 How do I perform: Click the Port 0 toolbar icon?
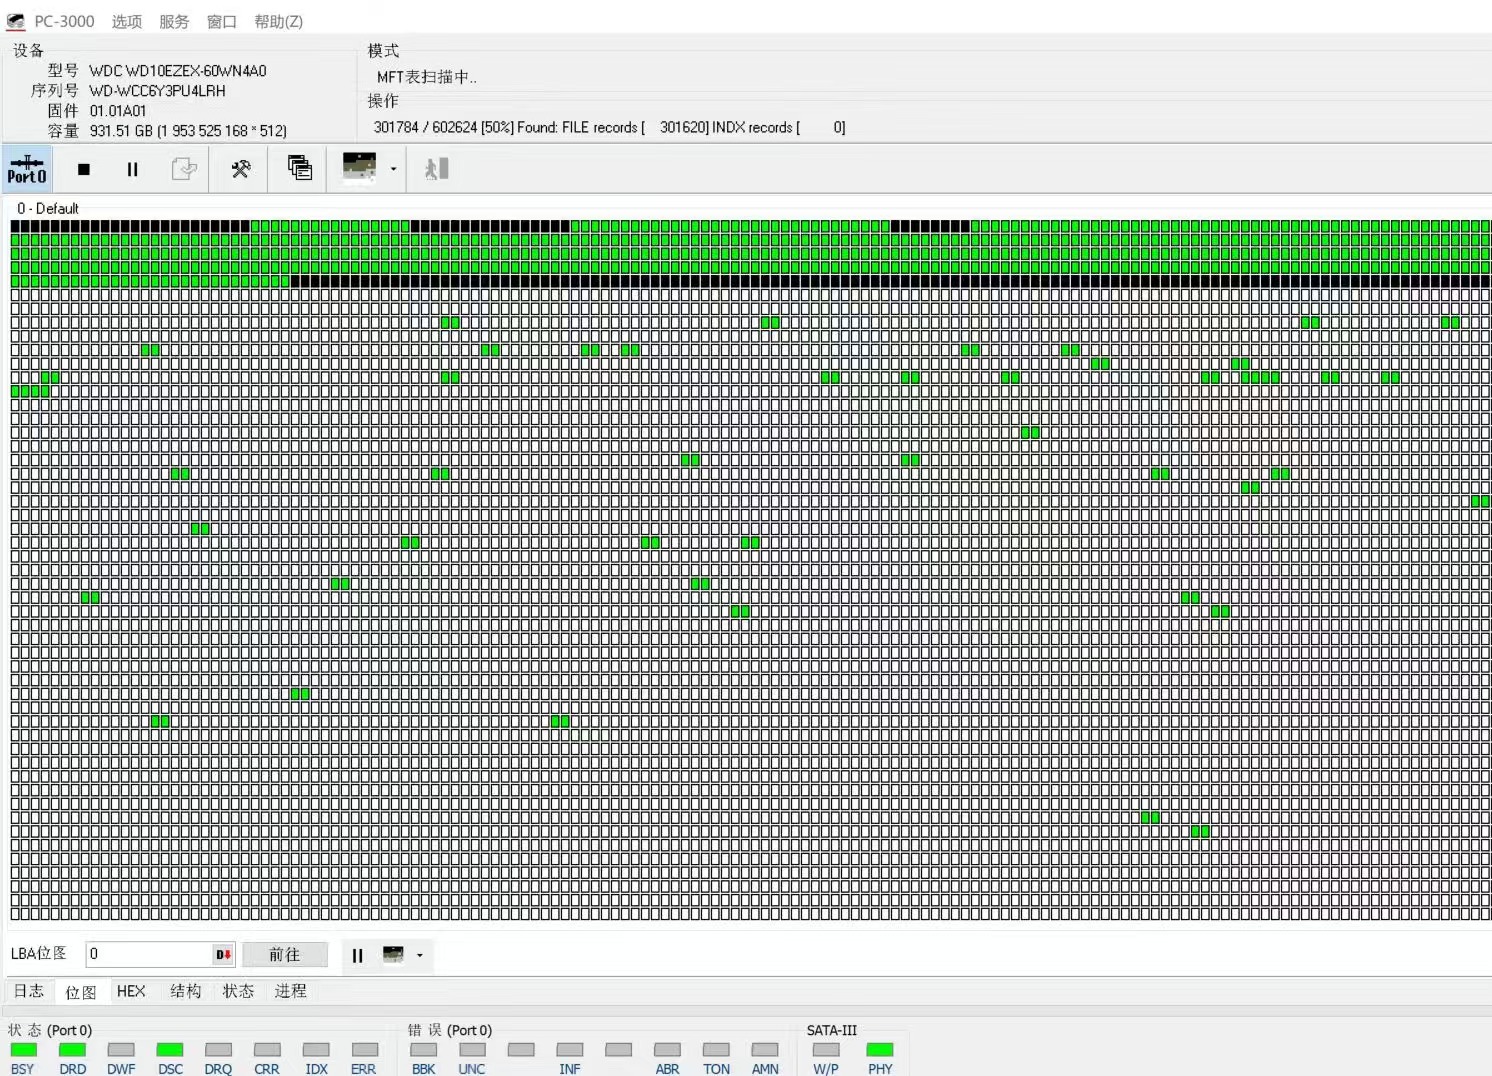(x=27, y=169)
